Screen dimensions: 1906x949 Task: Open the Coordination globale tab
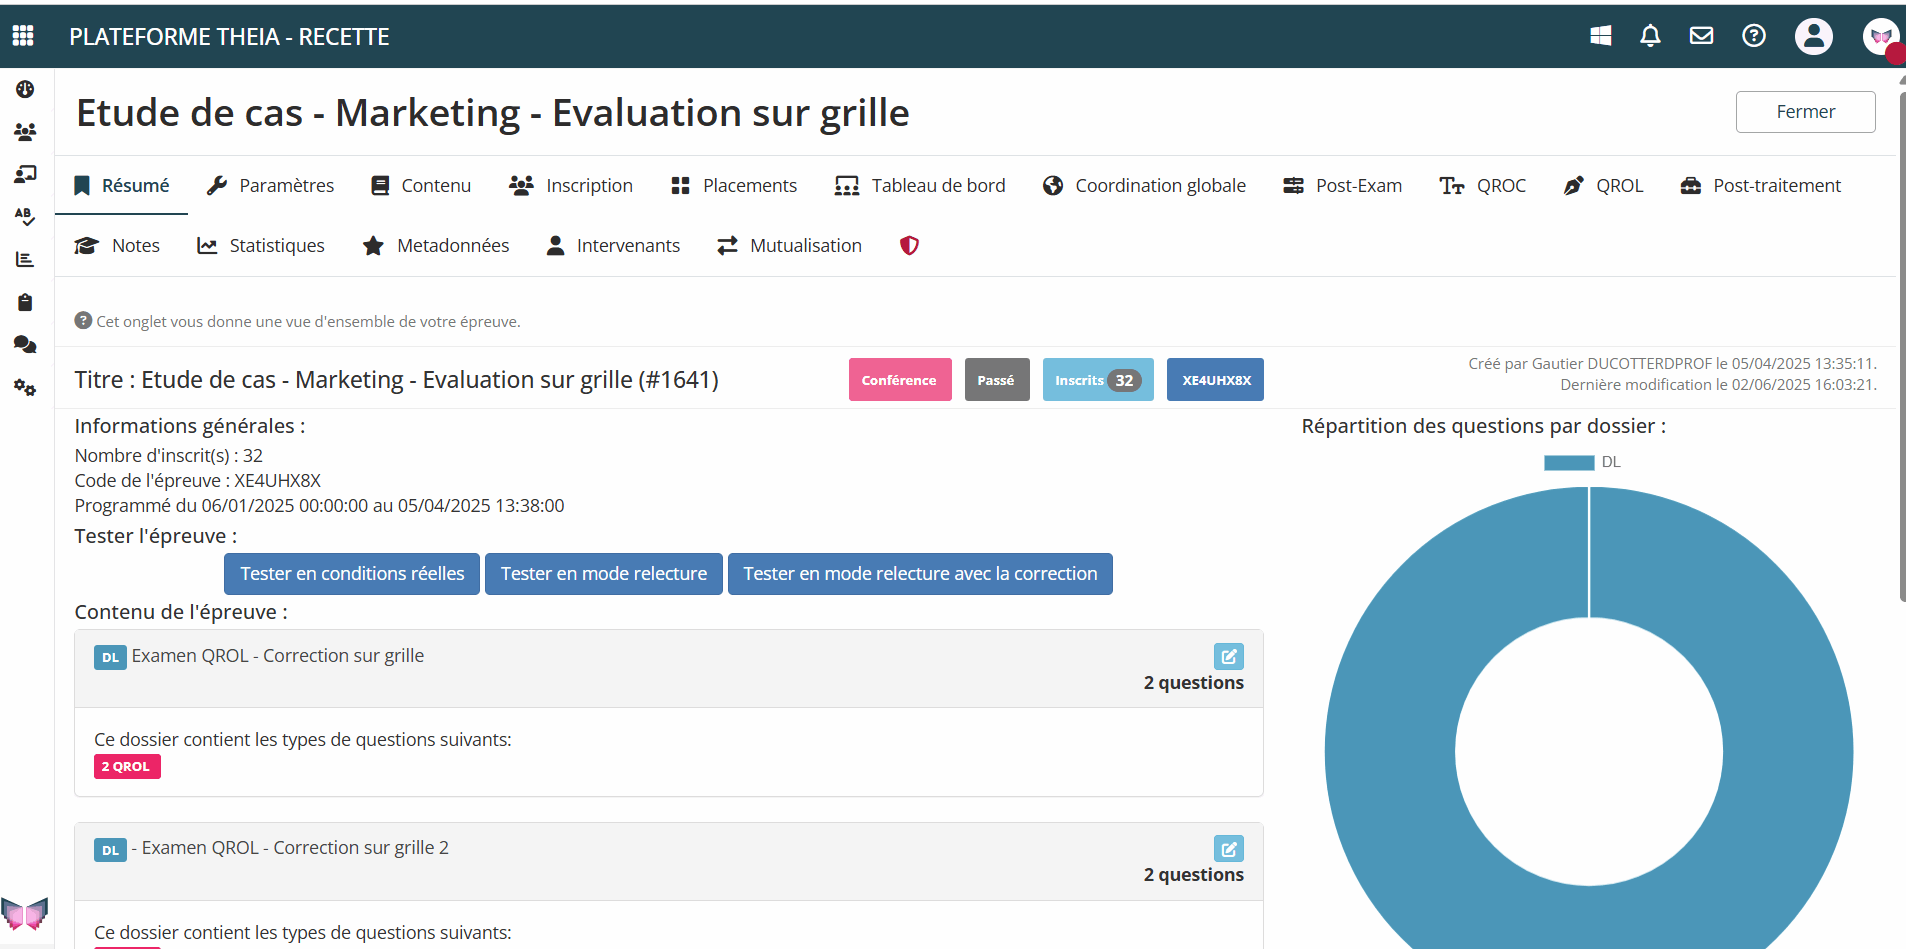pyautogui.click(x=1144, y=185)
